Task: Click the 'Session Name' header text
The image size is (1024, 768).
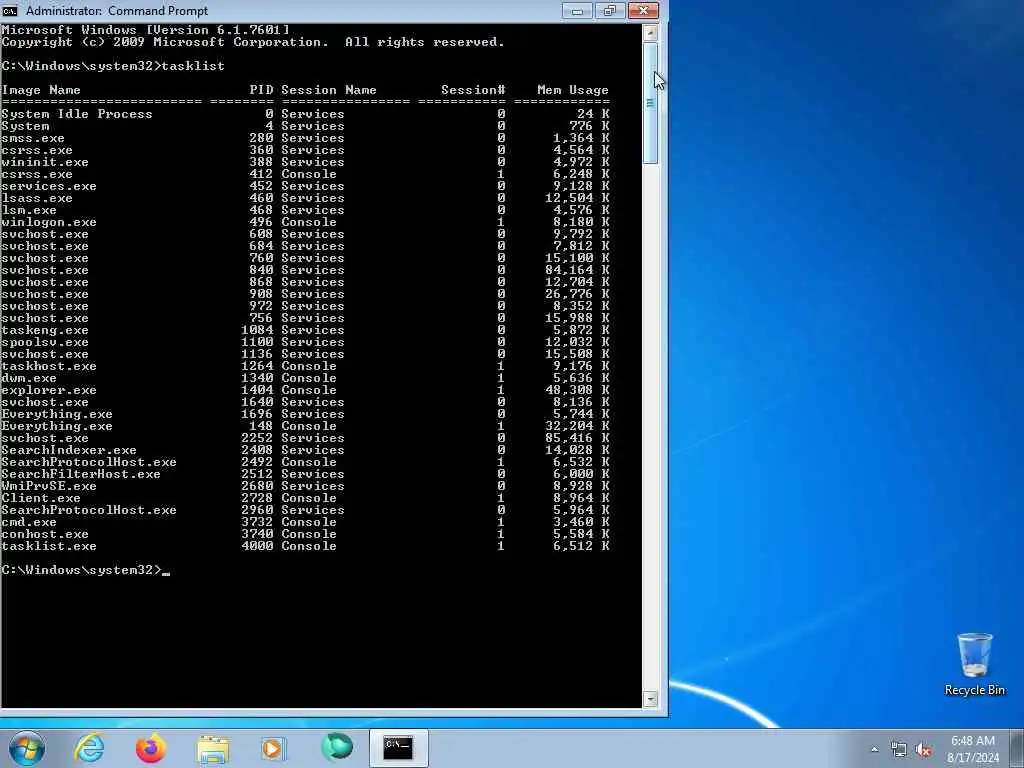Action: [x=328, y=90]
